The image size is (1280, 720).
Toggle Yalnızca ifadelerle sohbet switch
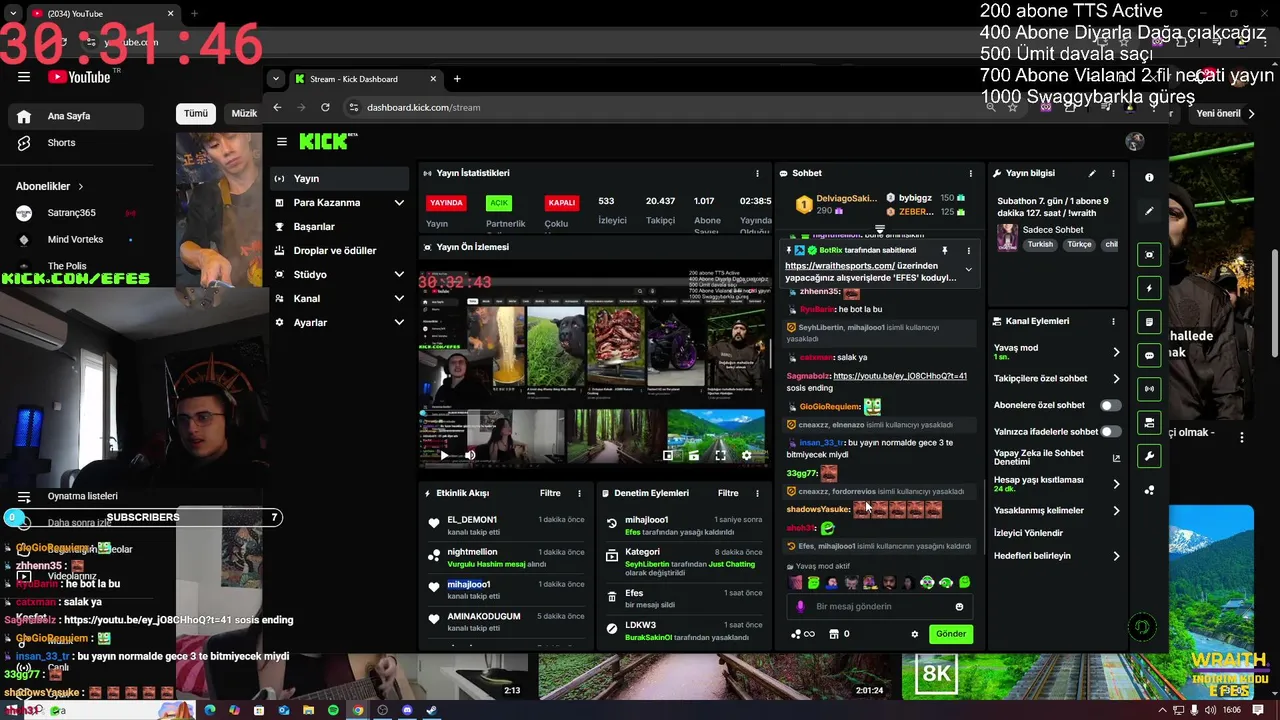[1110, 432]
